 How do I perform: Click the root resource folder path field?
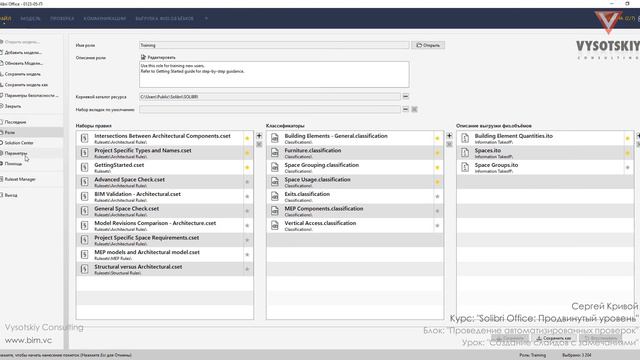point(270,97)
